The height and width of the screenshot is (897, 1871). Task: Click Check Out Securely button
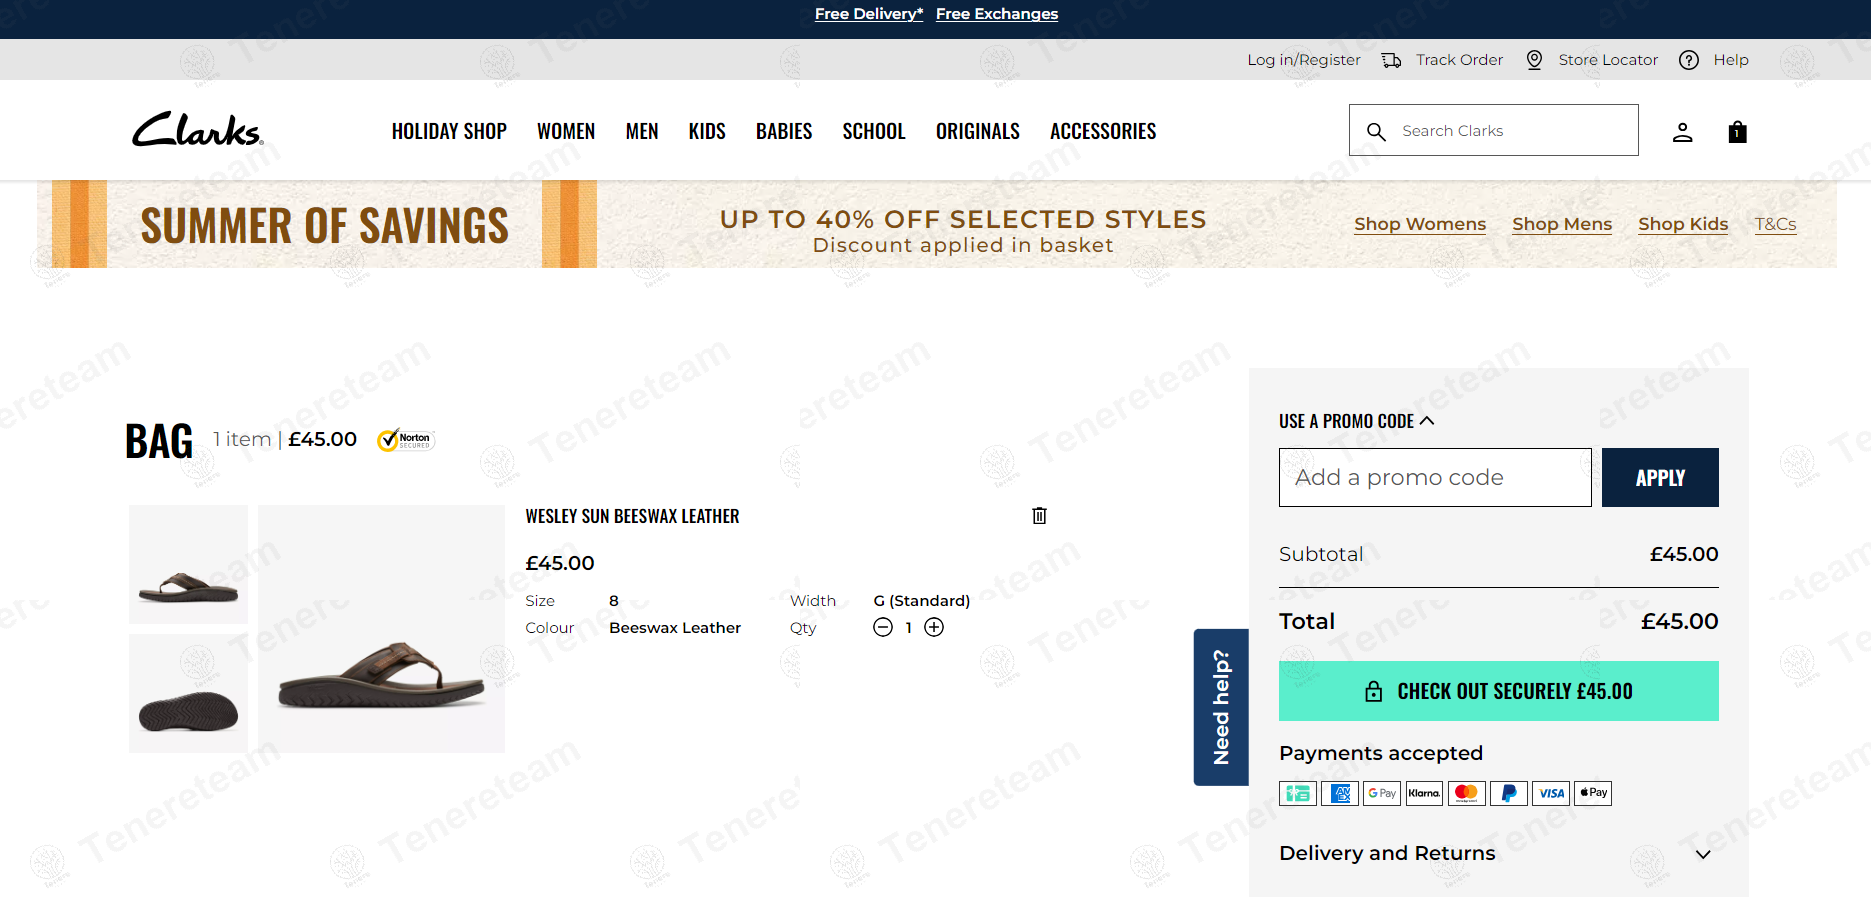[1498, 691]
